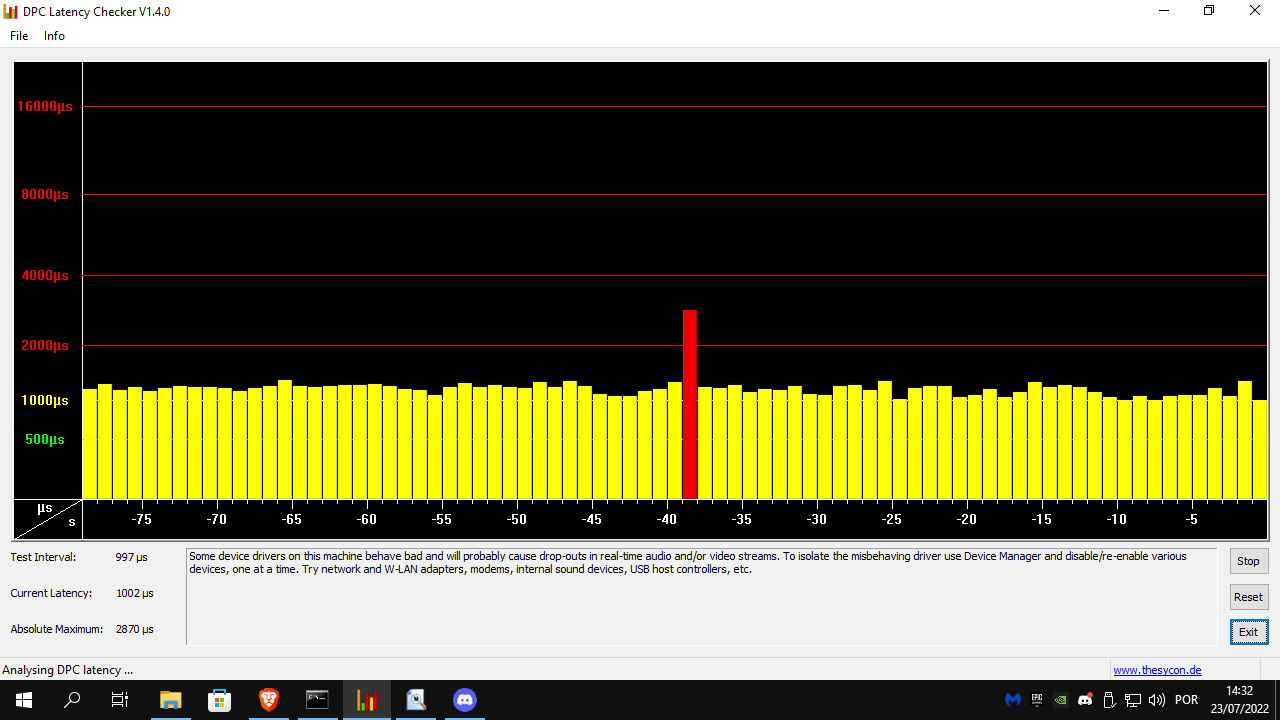Image resolution: width=1280 pixels, height=720 pixels.
Task: Open the File menu
Action: (x=19, y=36)
